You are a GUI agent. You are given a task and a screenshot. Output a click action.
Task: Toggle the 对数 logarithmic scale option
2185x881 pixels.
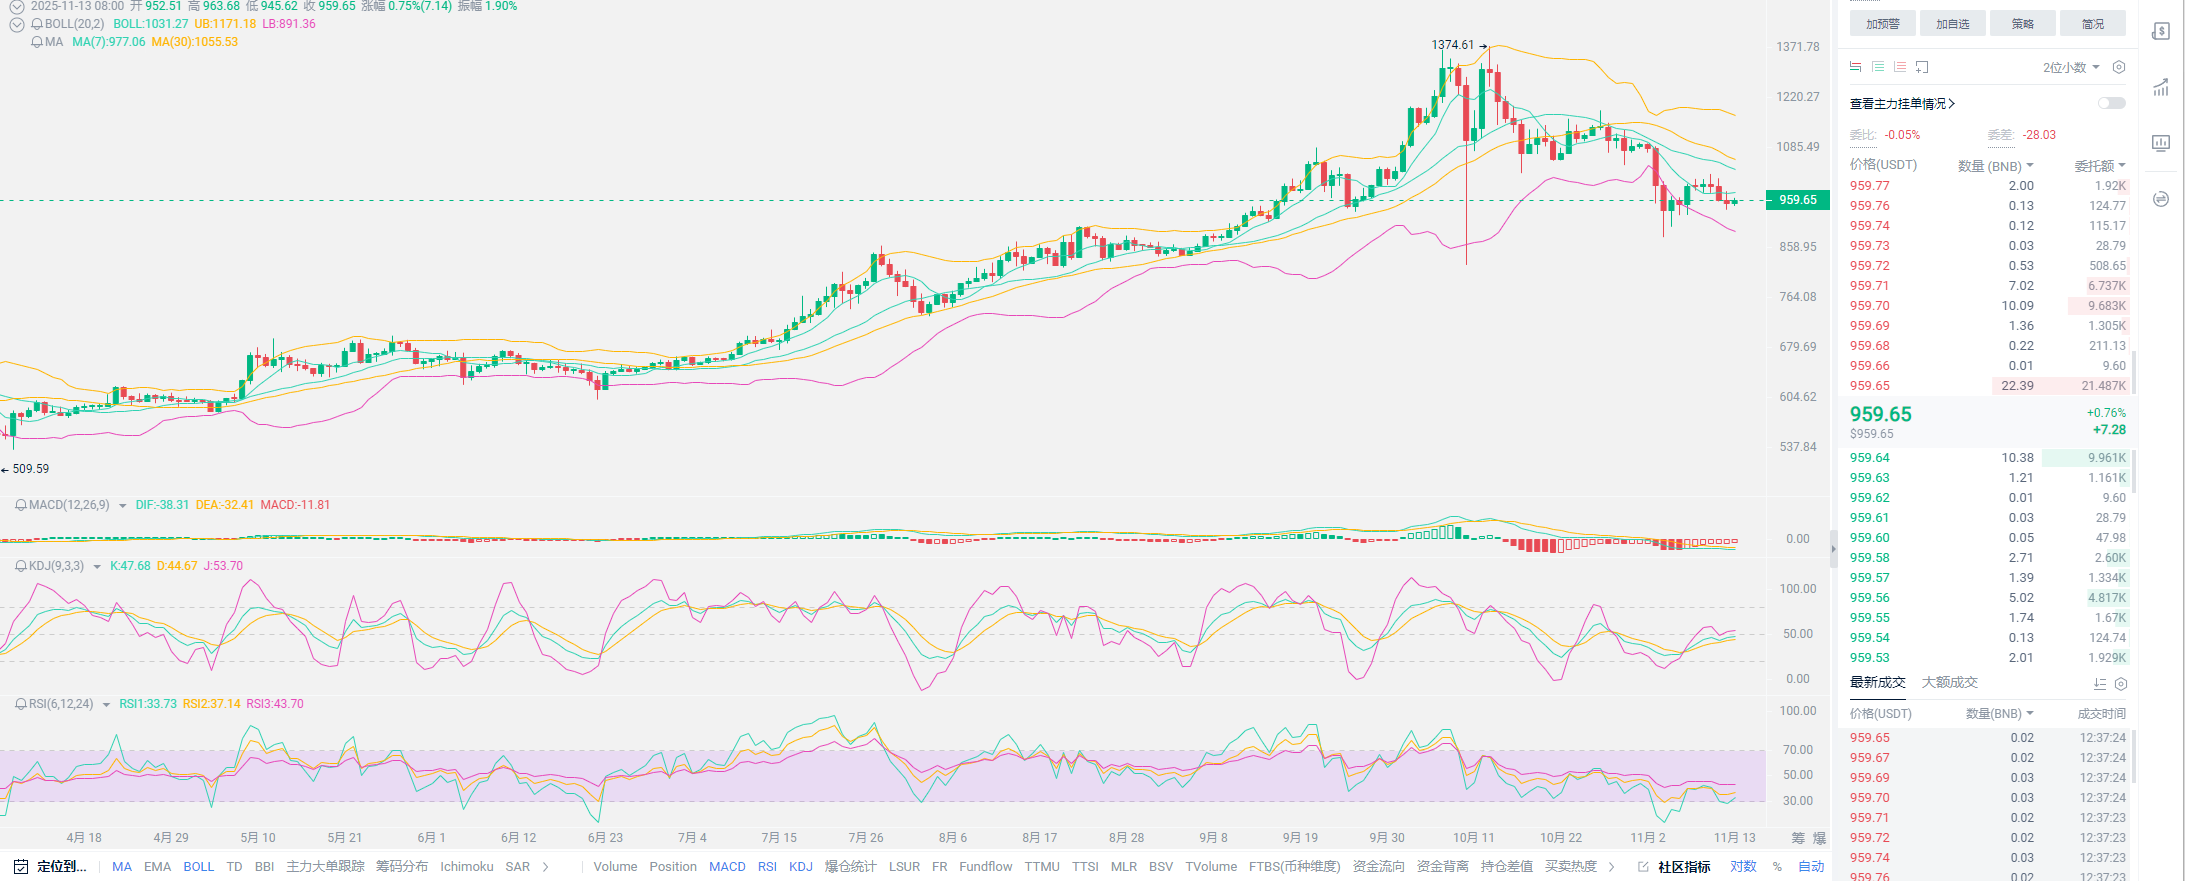[1743, 866]
